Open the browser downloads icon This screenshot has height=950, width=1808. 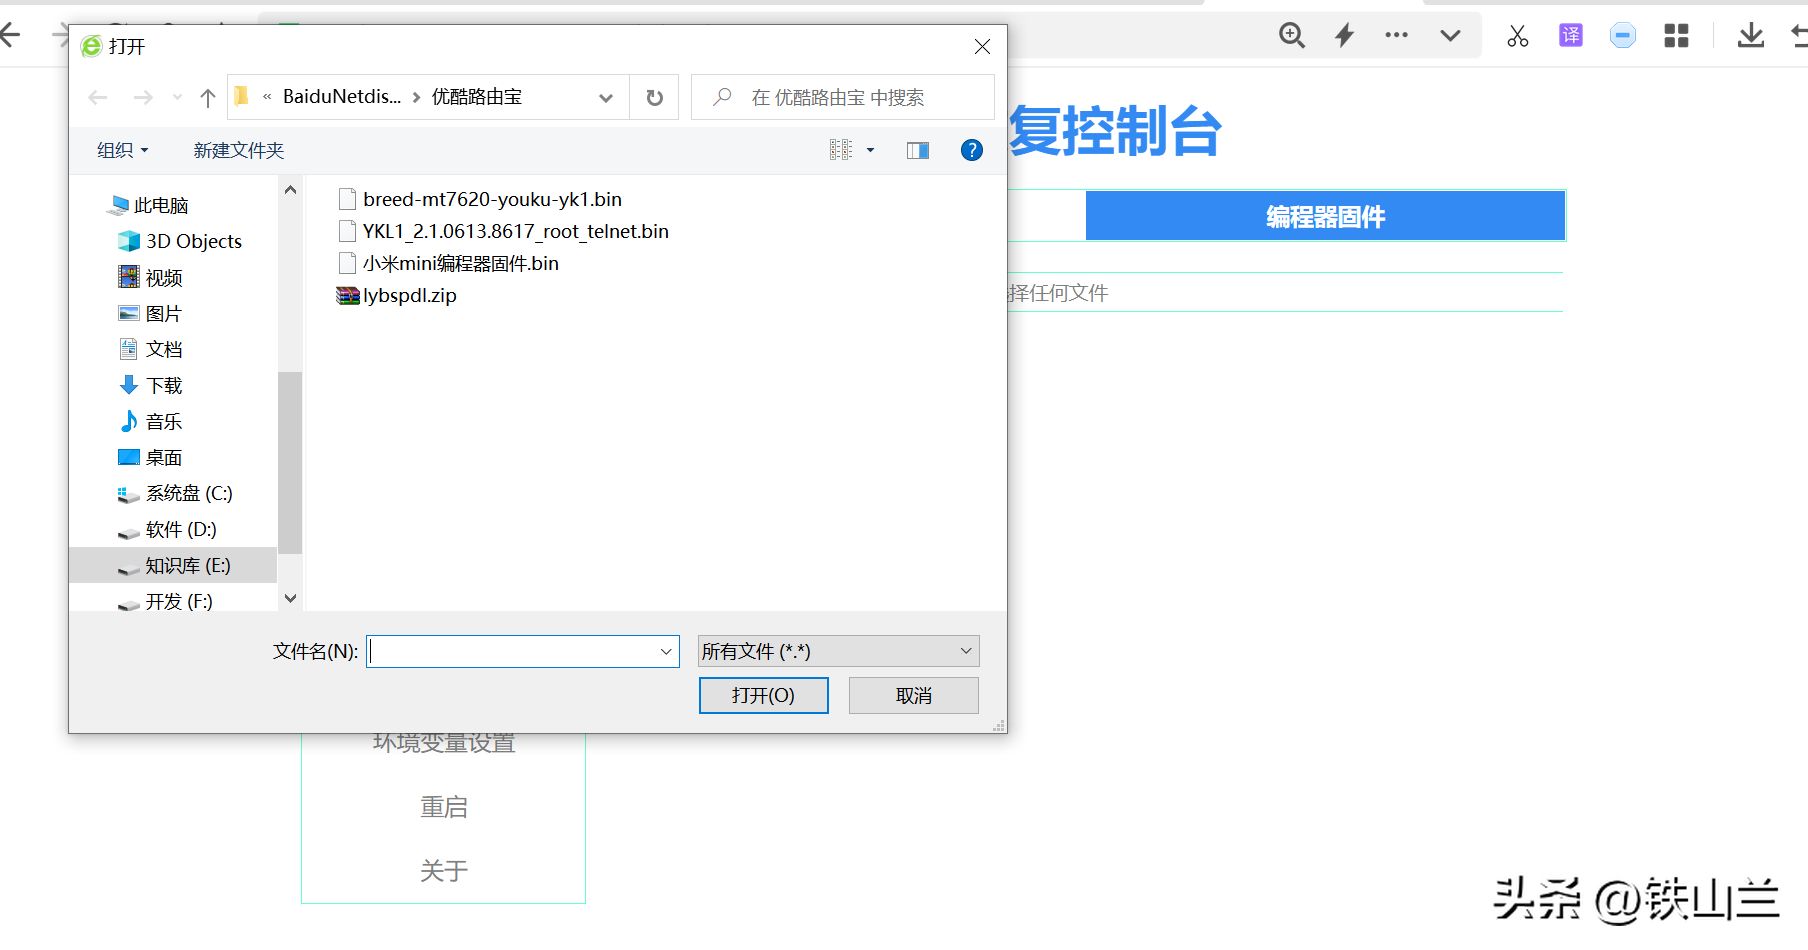click(x=1750, y=36)
